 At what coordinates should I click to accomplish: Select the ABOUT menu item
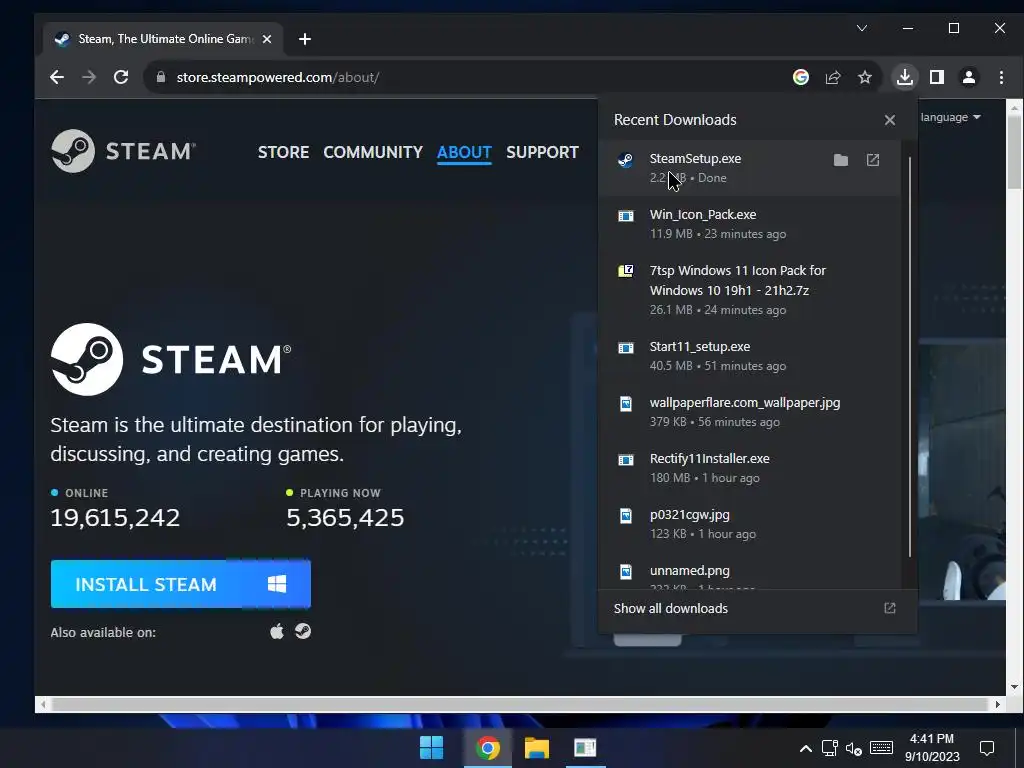click(x=464, y=152)
